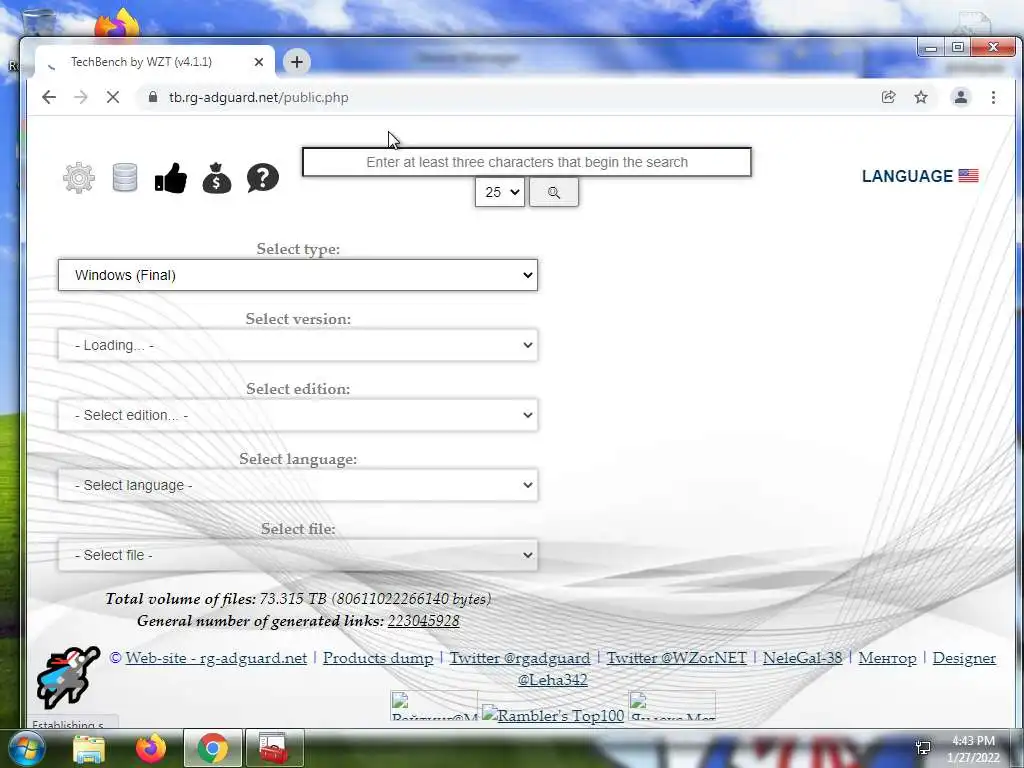
Task: Open the Select version dropdown
Action: pyautogui.click(x=298, y=345)
